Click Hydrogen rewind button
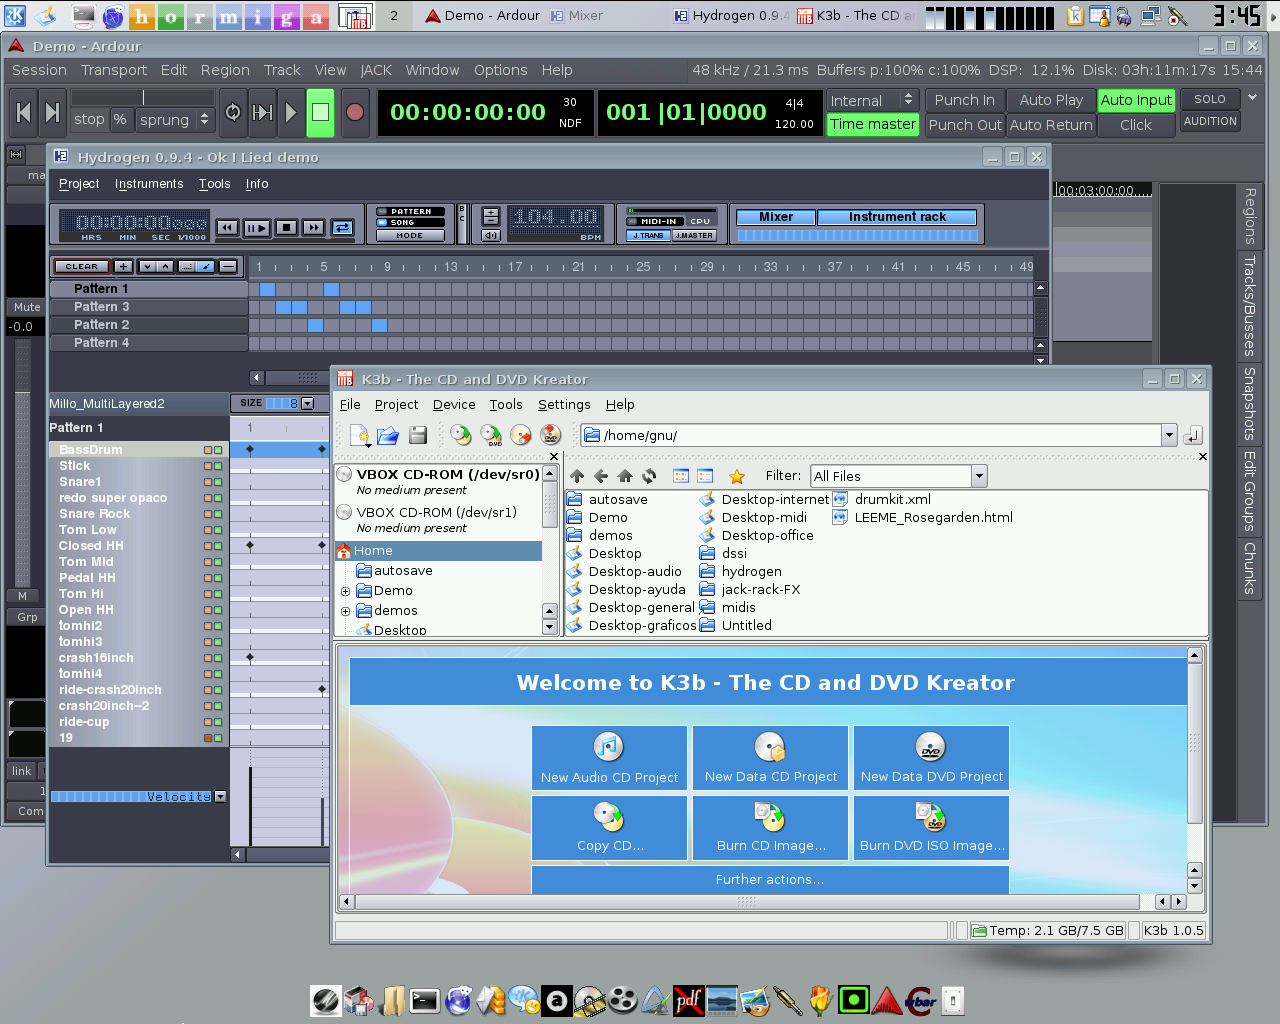The height and width of the screenshot is (1024, 1280). [x=228, y=228]
